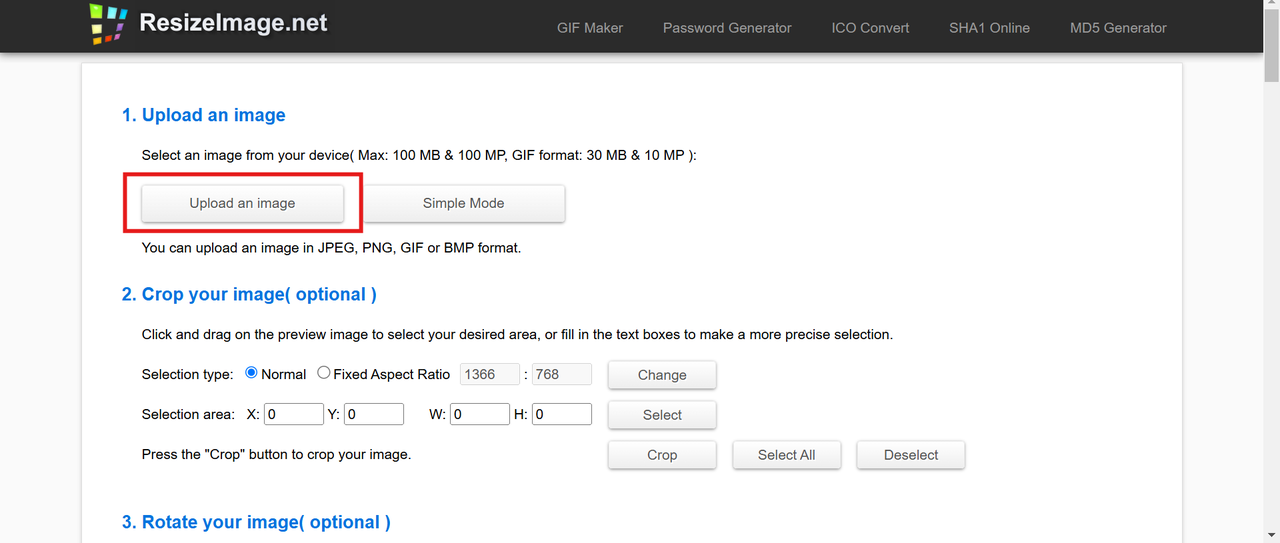The width and height of the screenshot is (1280, 543).
Task: Focus the Y selection field
Action: click(374, 414)
